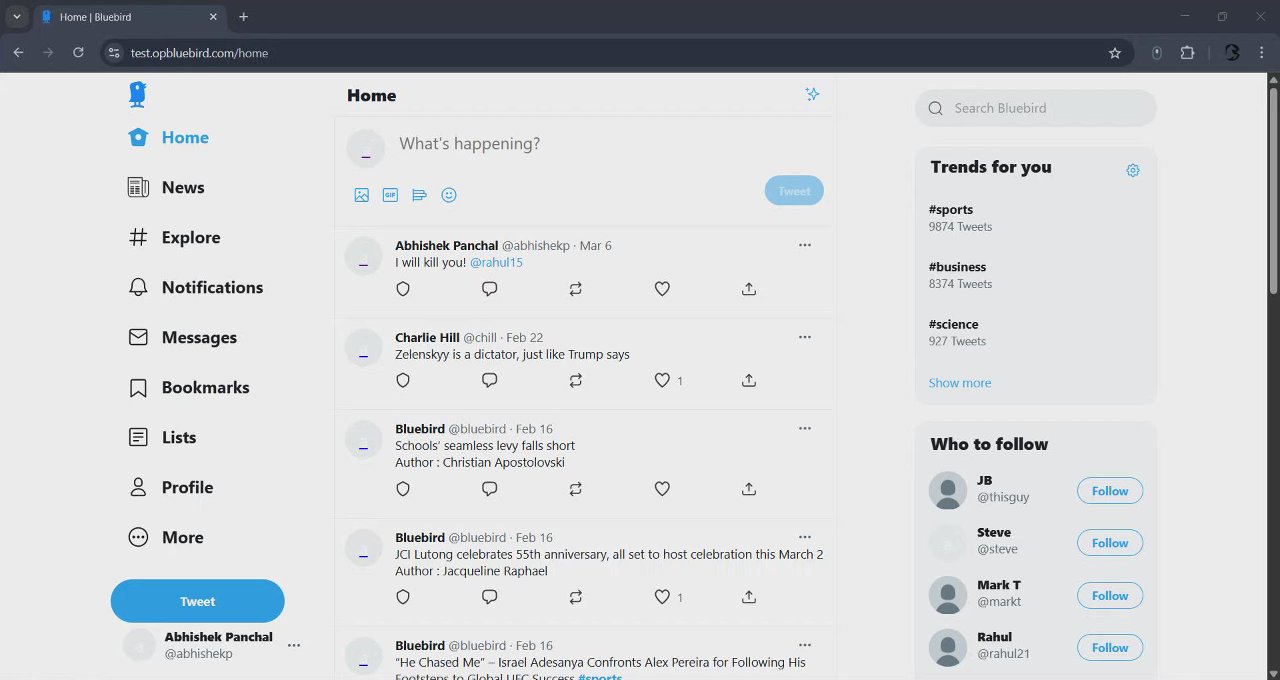Open Messages in the sidebar
The height and width of the screenshot is (680, 1280).
coord(182,338)
